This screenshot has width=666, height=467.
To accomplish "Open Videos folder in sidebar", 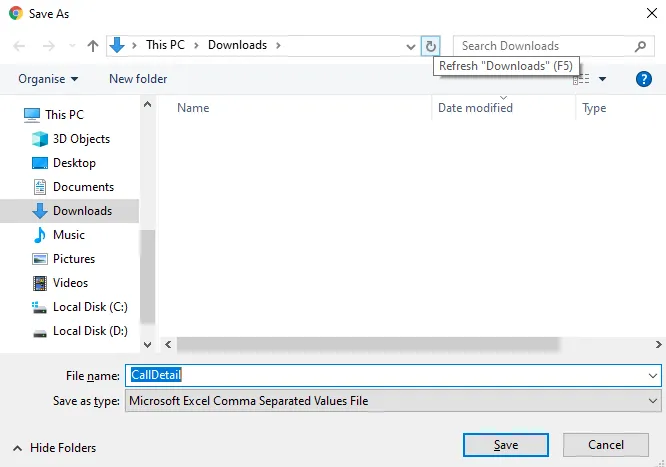I will 71,283.
